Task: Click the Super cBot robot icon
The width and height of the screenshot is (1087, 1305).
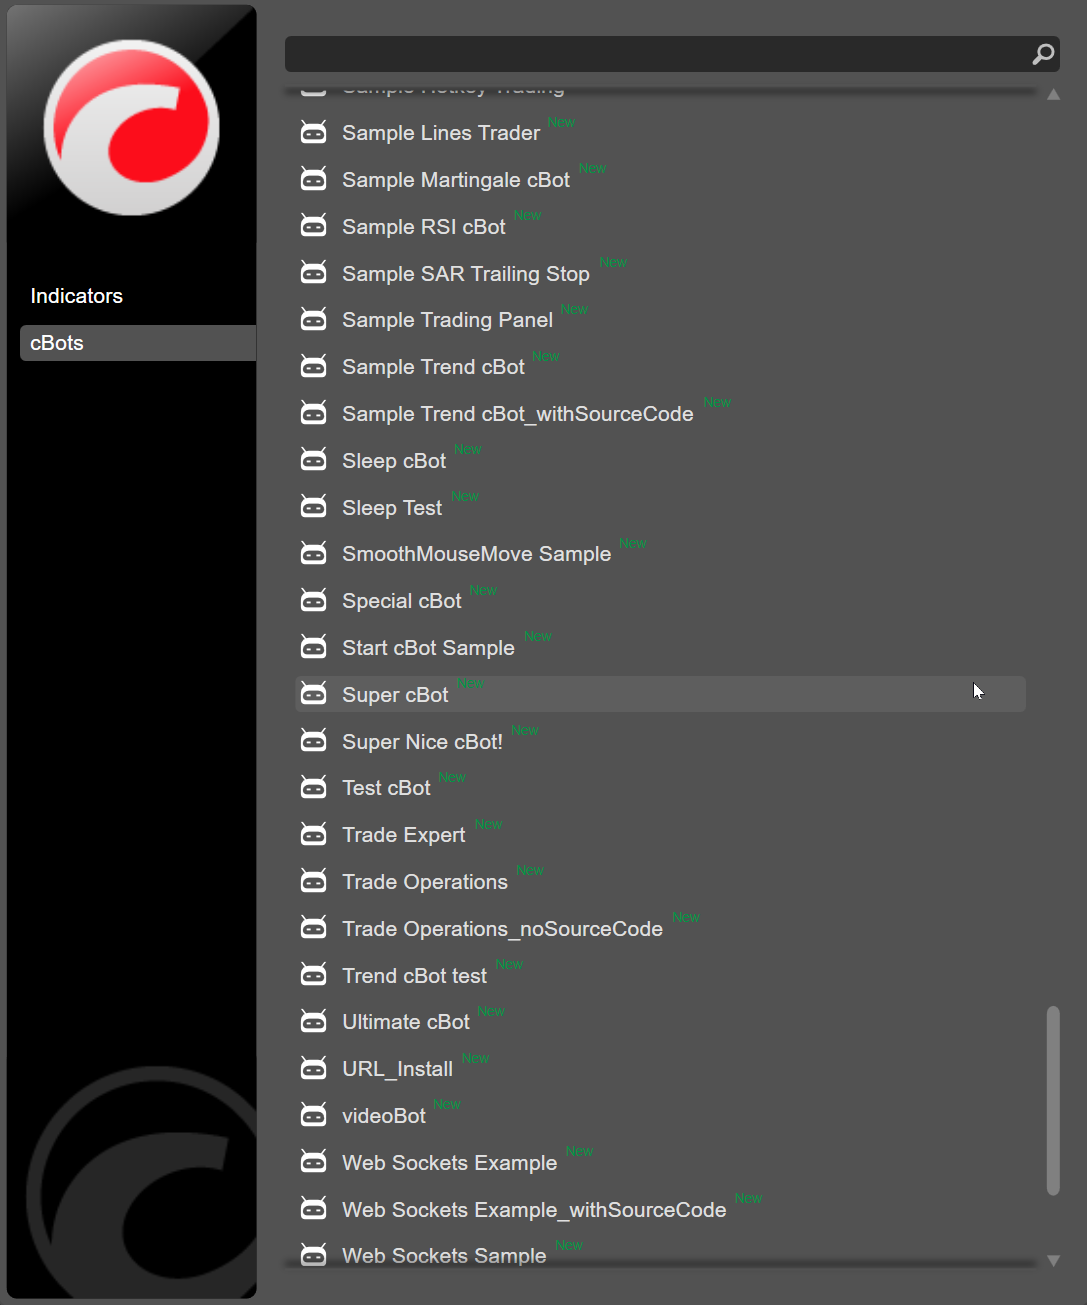Action: click(314, 695)
